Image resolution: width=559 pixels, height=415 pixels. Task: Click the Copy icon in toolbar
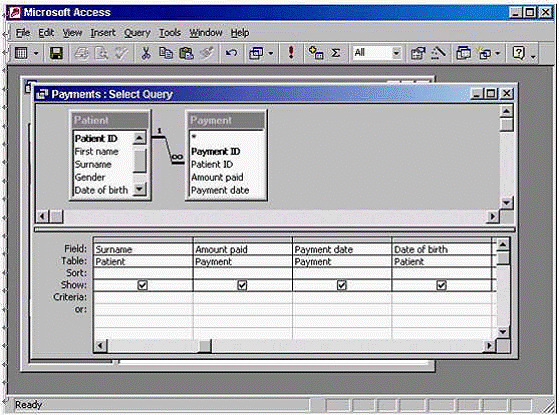166,53
